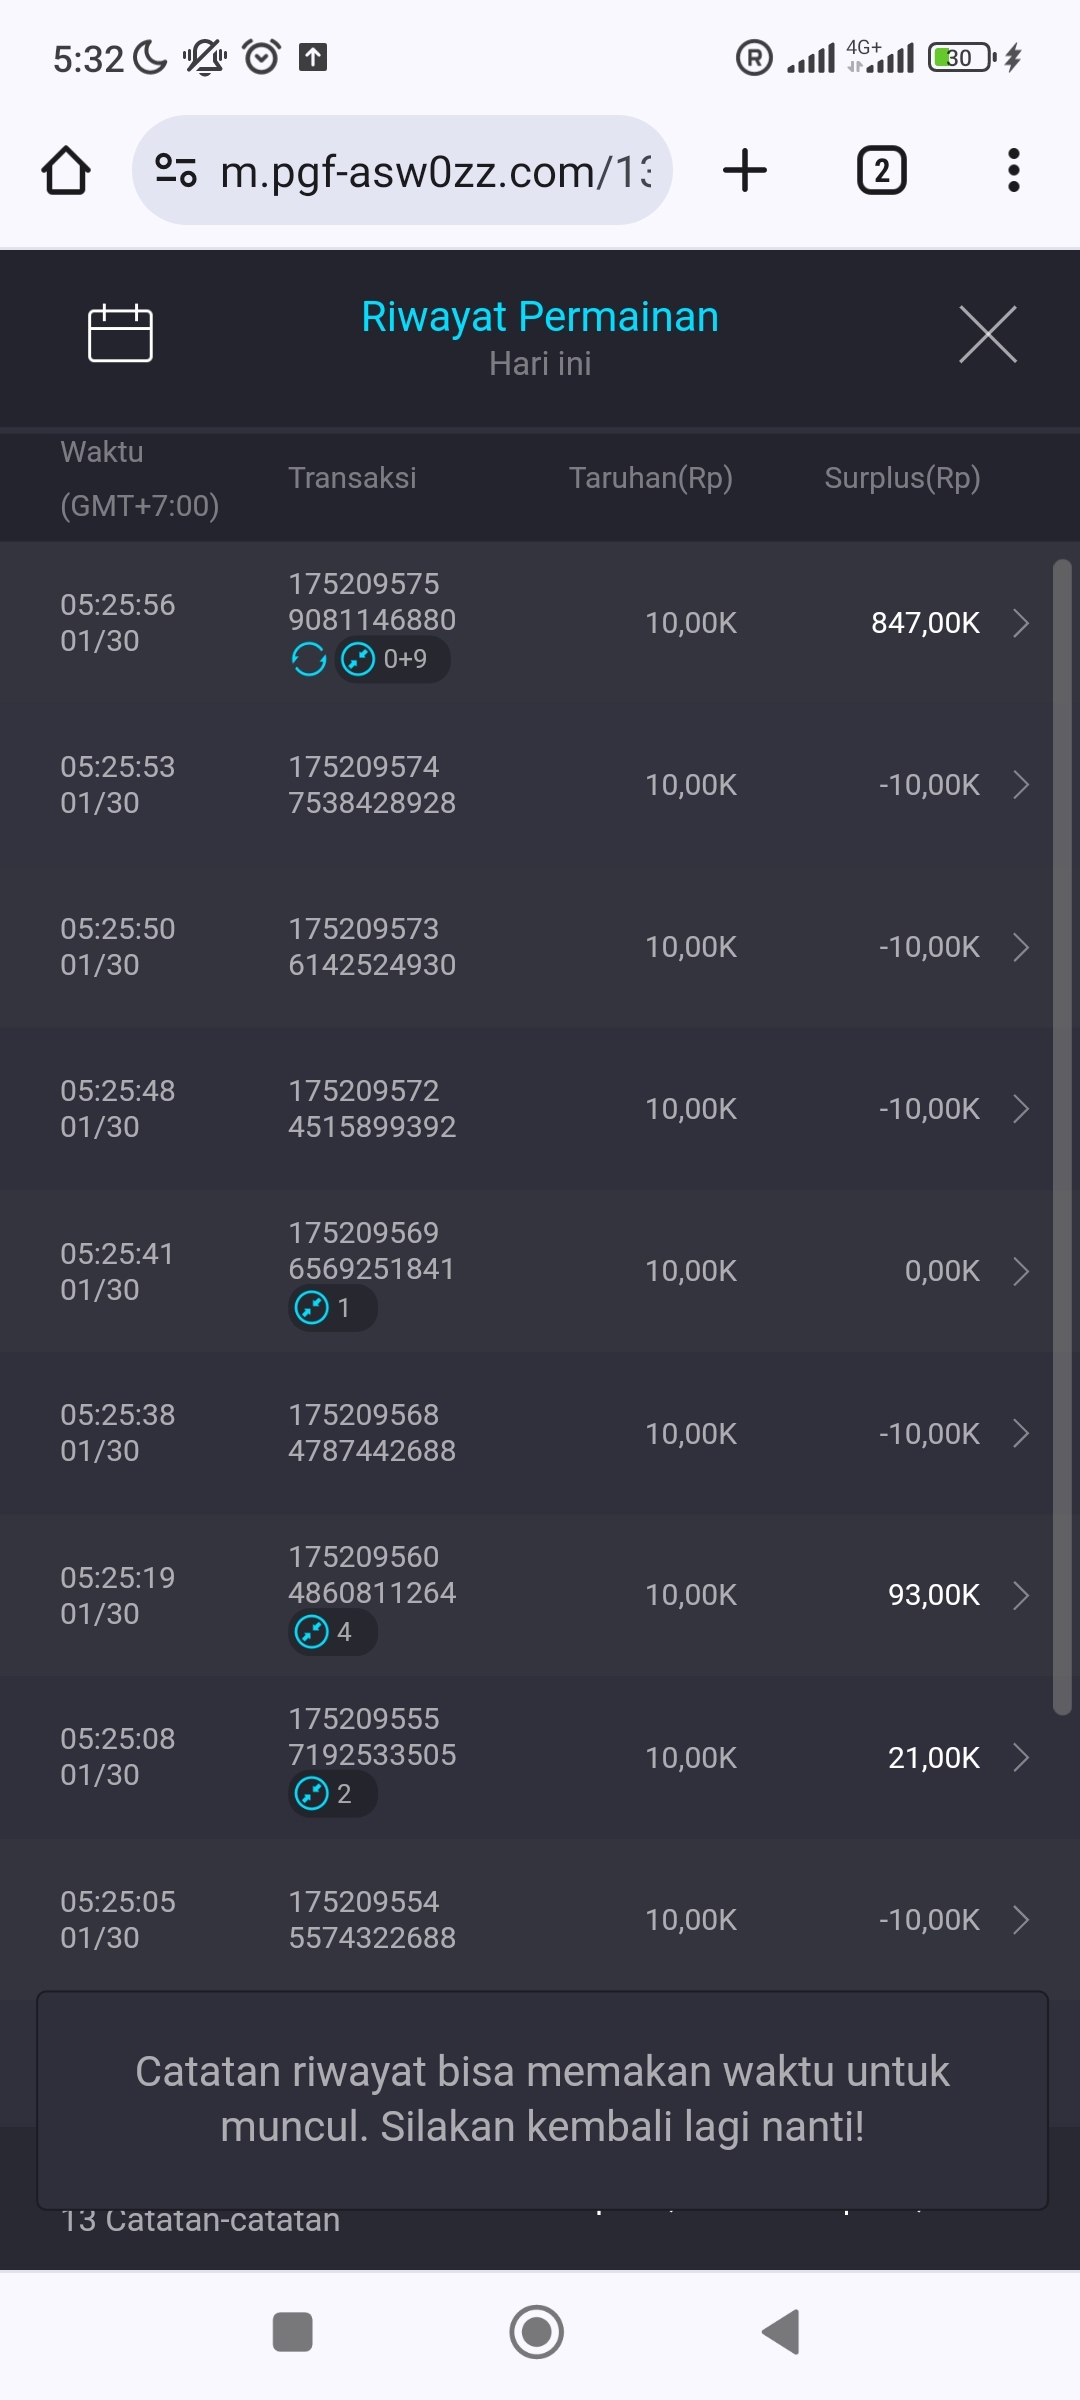Image resolution: width=1080 pixels, height=2400 pixels.
Task: Expand details for the 21,00K surplus row
Action: click(1021, 1757)
